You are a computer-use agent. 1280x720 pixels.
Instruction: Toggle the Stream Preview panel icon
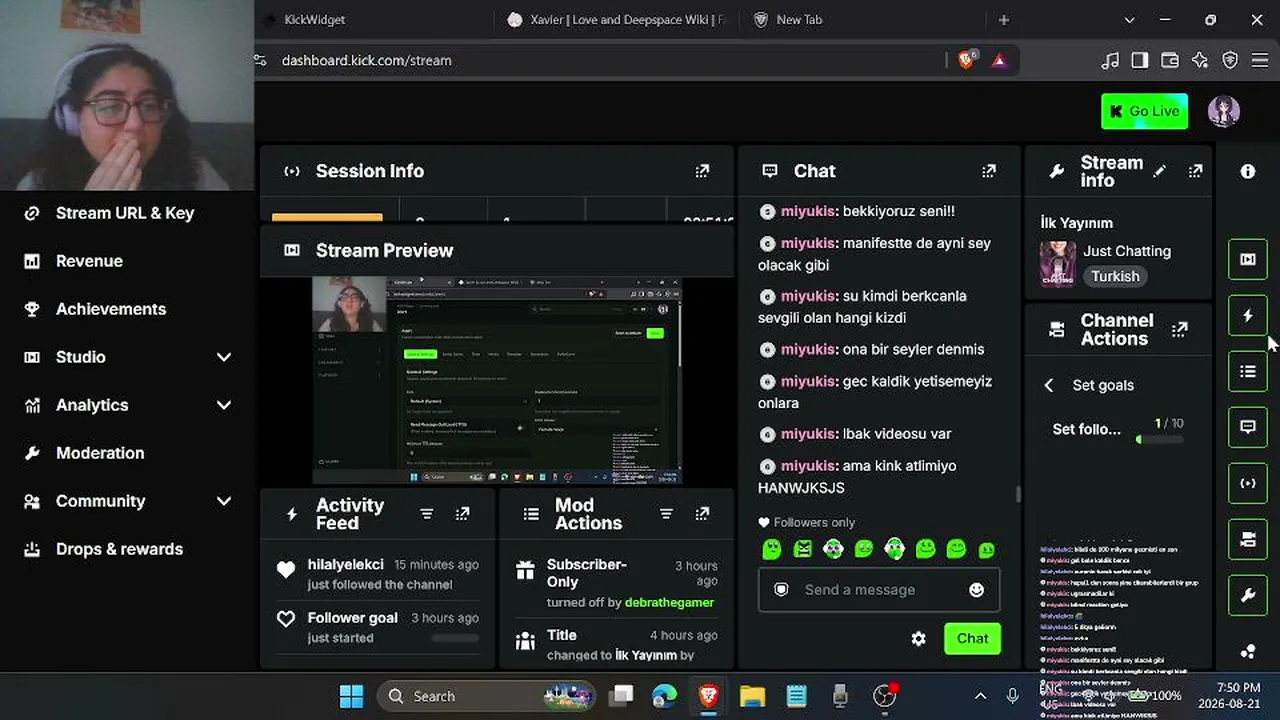[x=1248, y=259]
